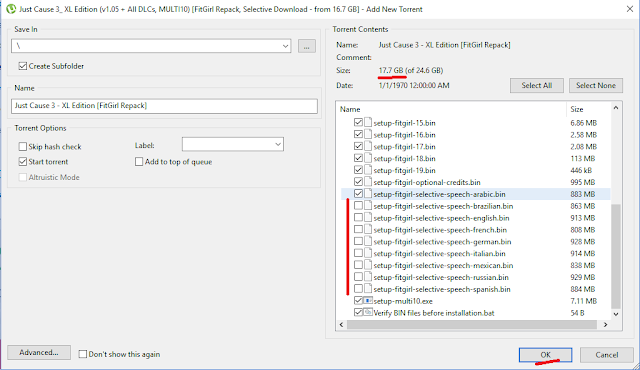Click the uTorrent logo icon in title bar
This screenshot has width=640, height=370.
tap(11, 9)
